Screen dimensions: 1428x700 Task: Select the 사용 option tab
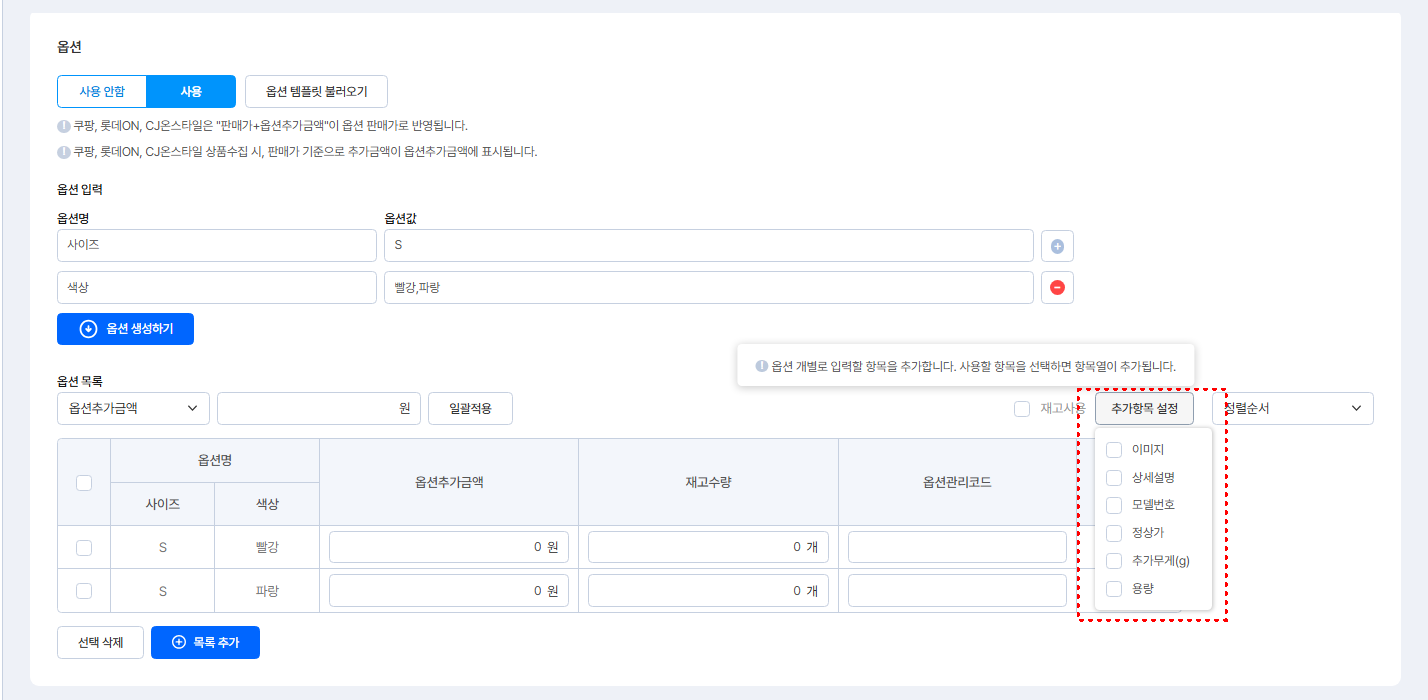(x=191, y=91)
